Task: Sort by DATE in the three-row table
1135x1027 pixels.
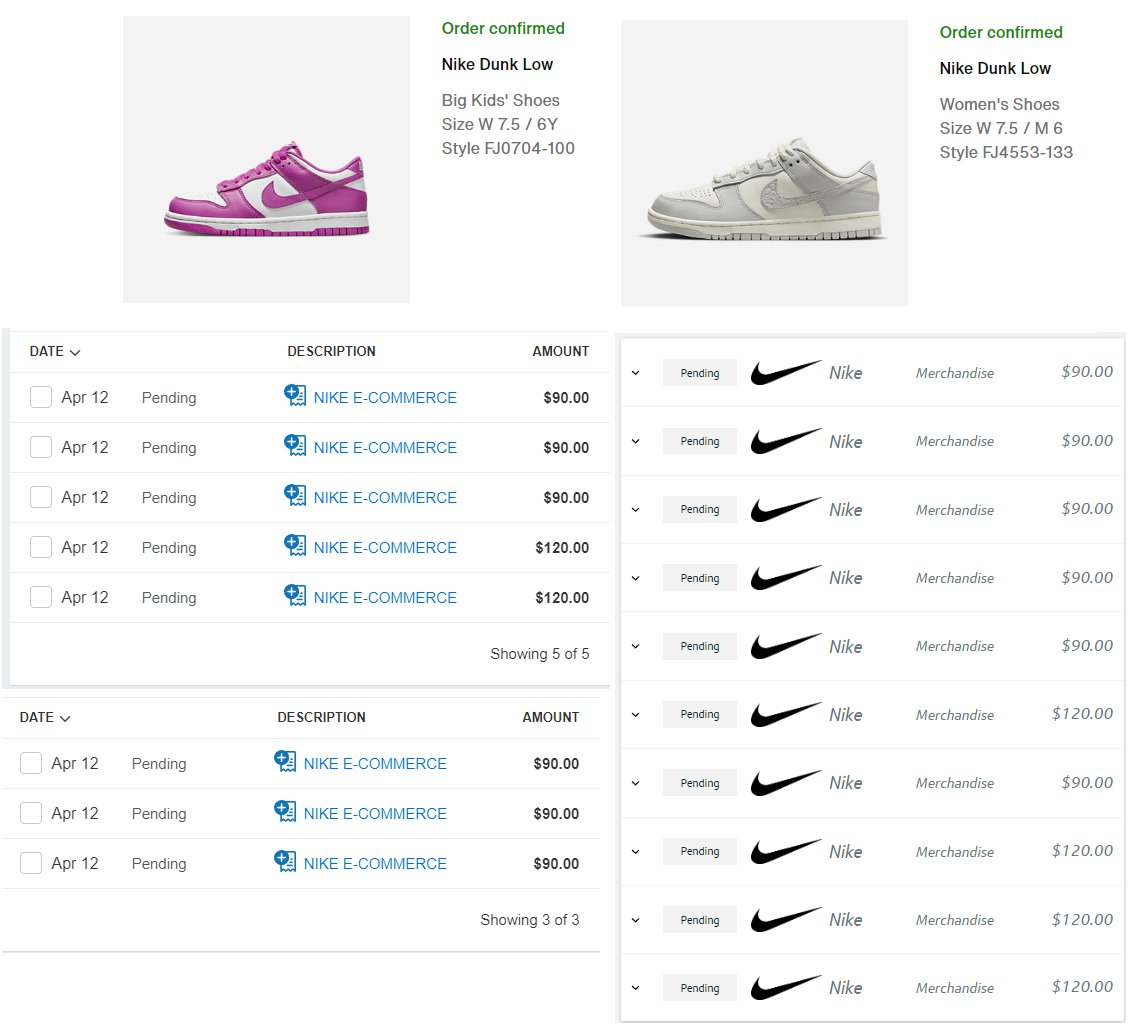Action: click(44, 718)
